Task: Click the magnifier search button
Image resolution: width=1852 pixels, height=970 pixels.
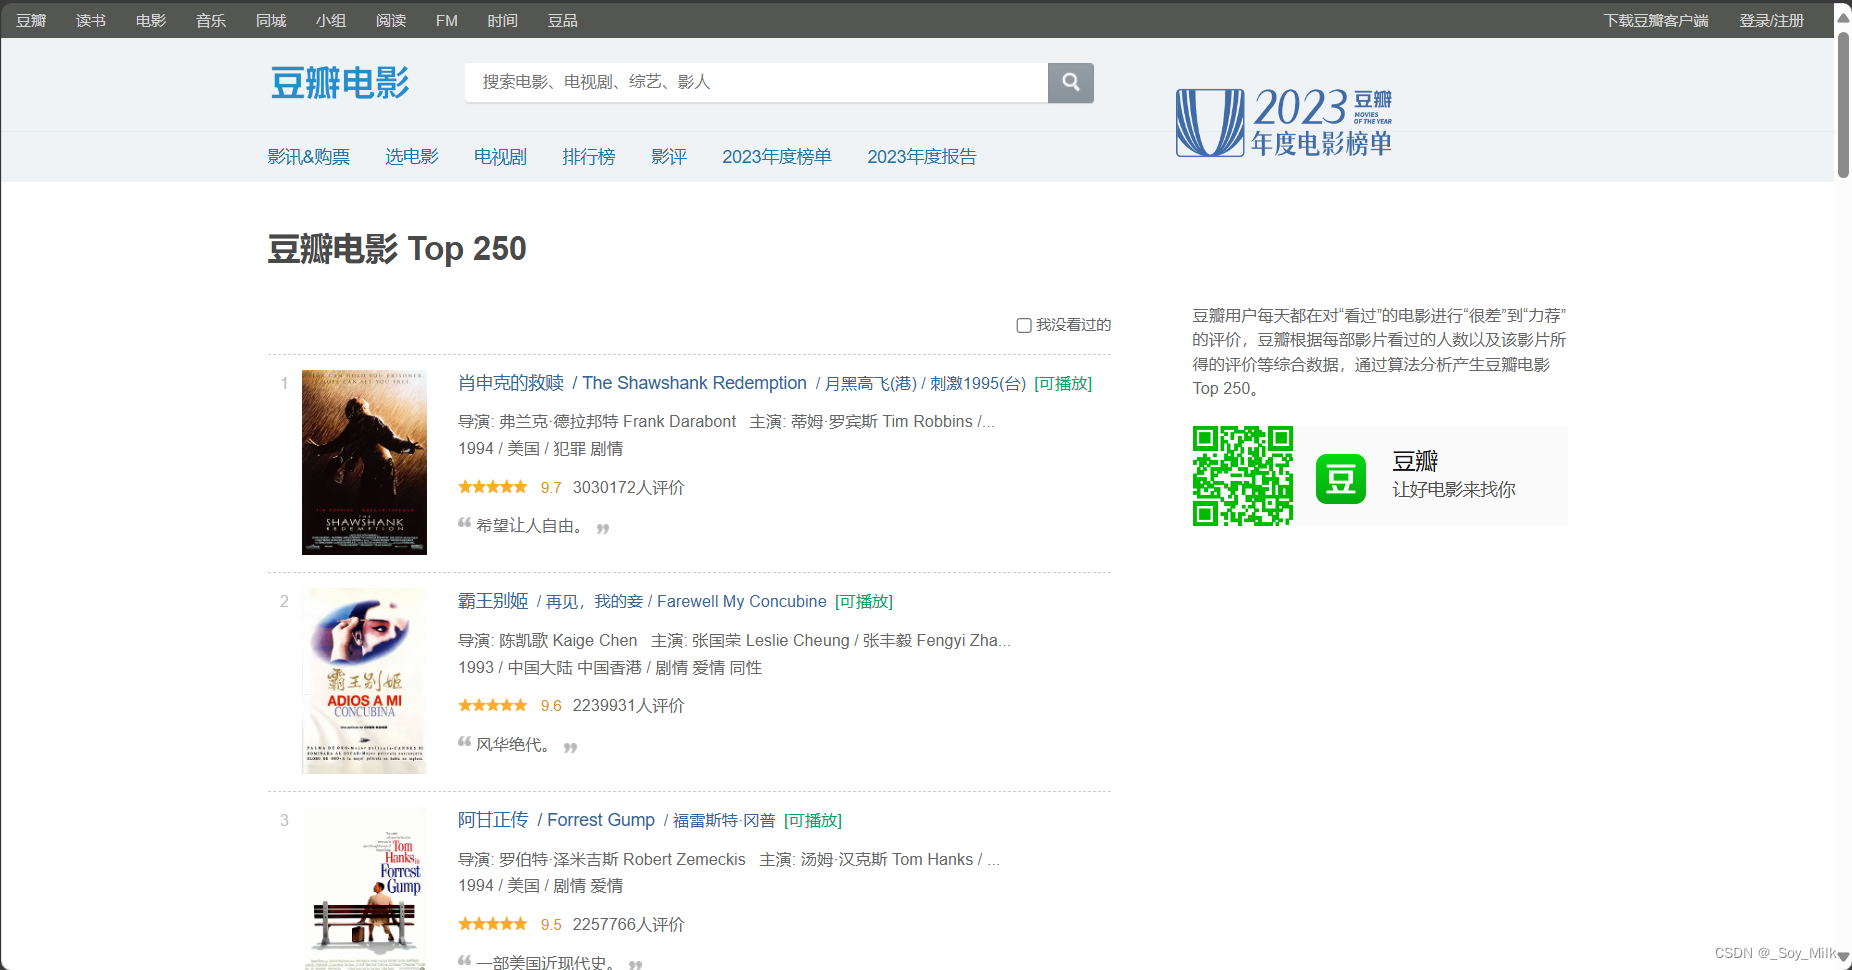Action: [x=1070, y=82]
